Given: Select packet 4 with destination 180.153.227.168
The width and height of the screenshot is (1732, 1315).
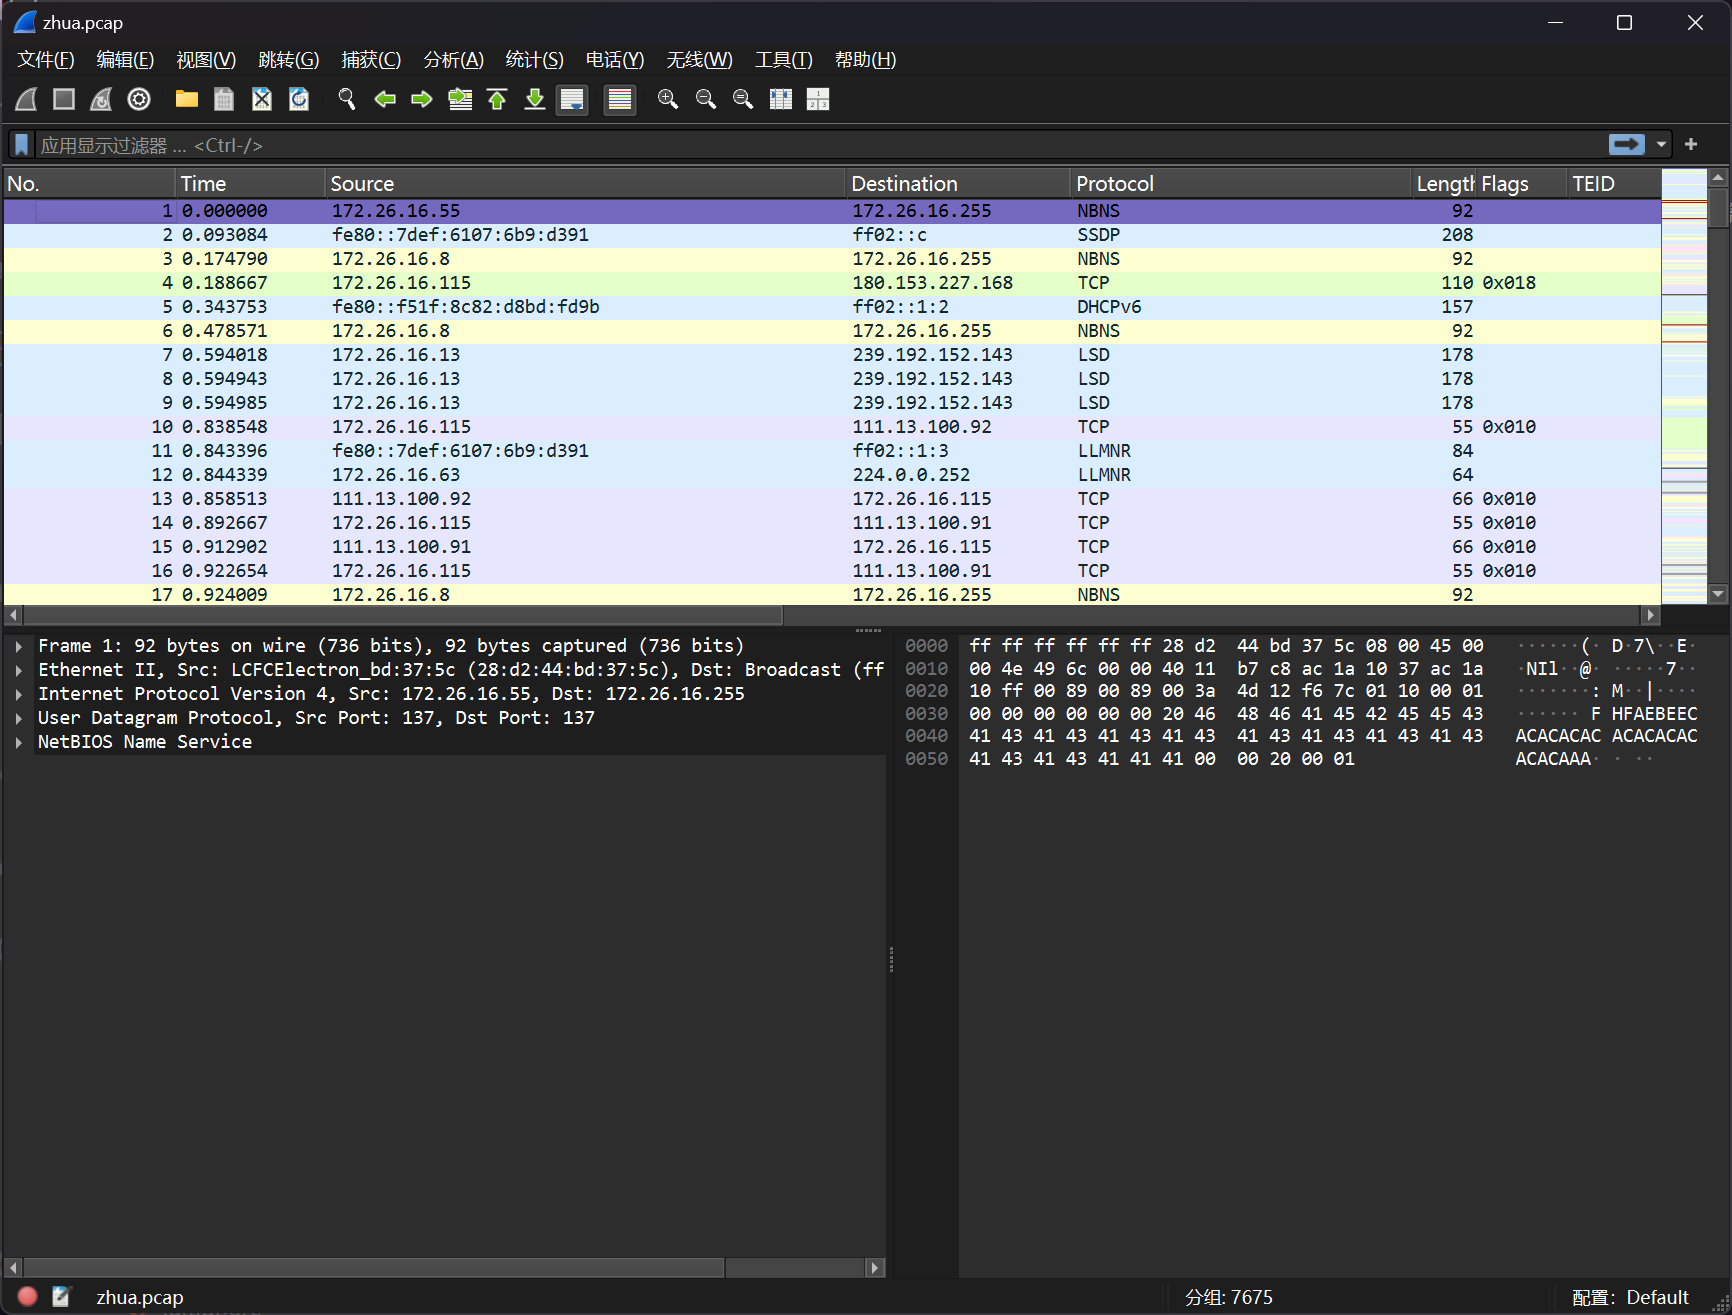Looking at the screenshot, I should click(832, 283).
